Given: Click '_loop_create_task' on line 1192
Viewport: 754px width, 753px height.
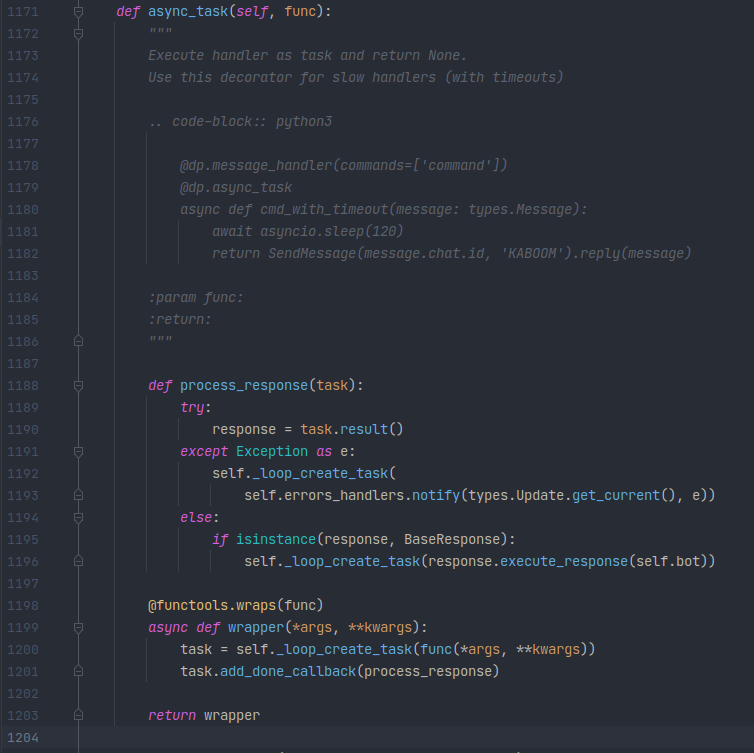Looking at the screenshot, I should point(320,474).
